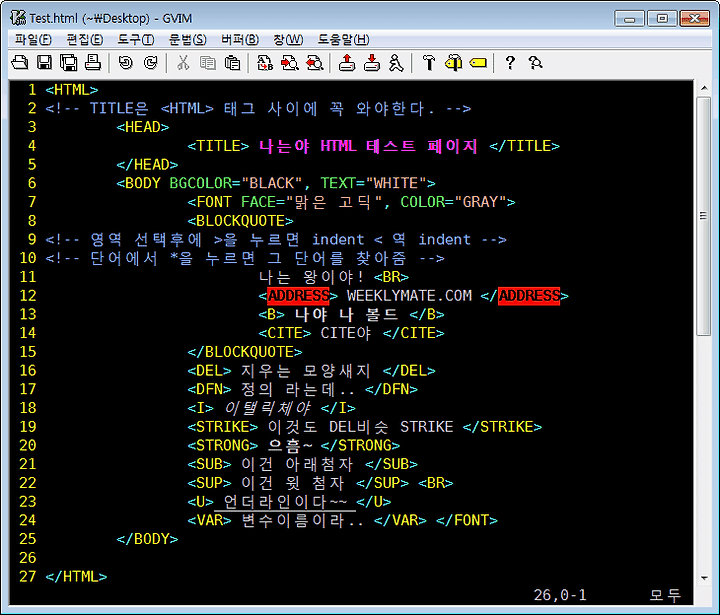
Task: Save session using the download-arrow icon
Action: tap(372, 62)
